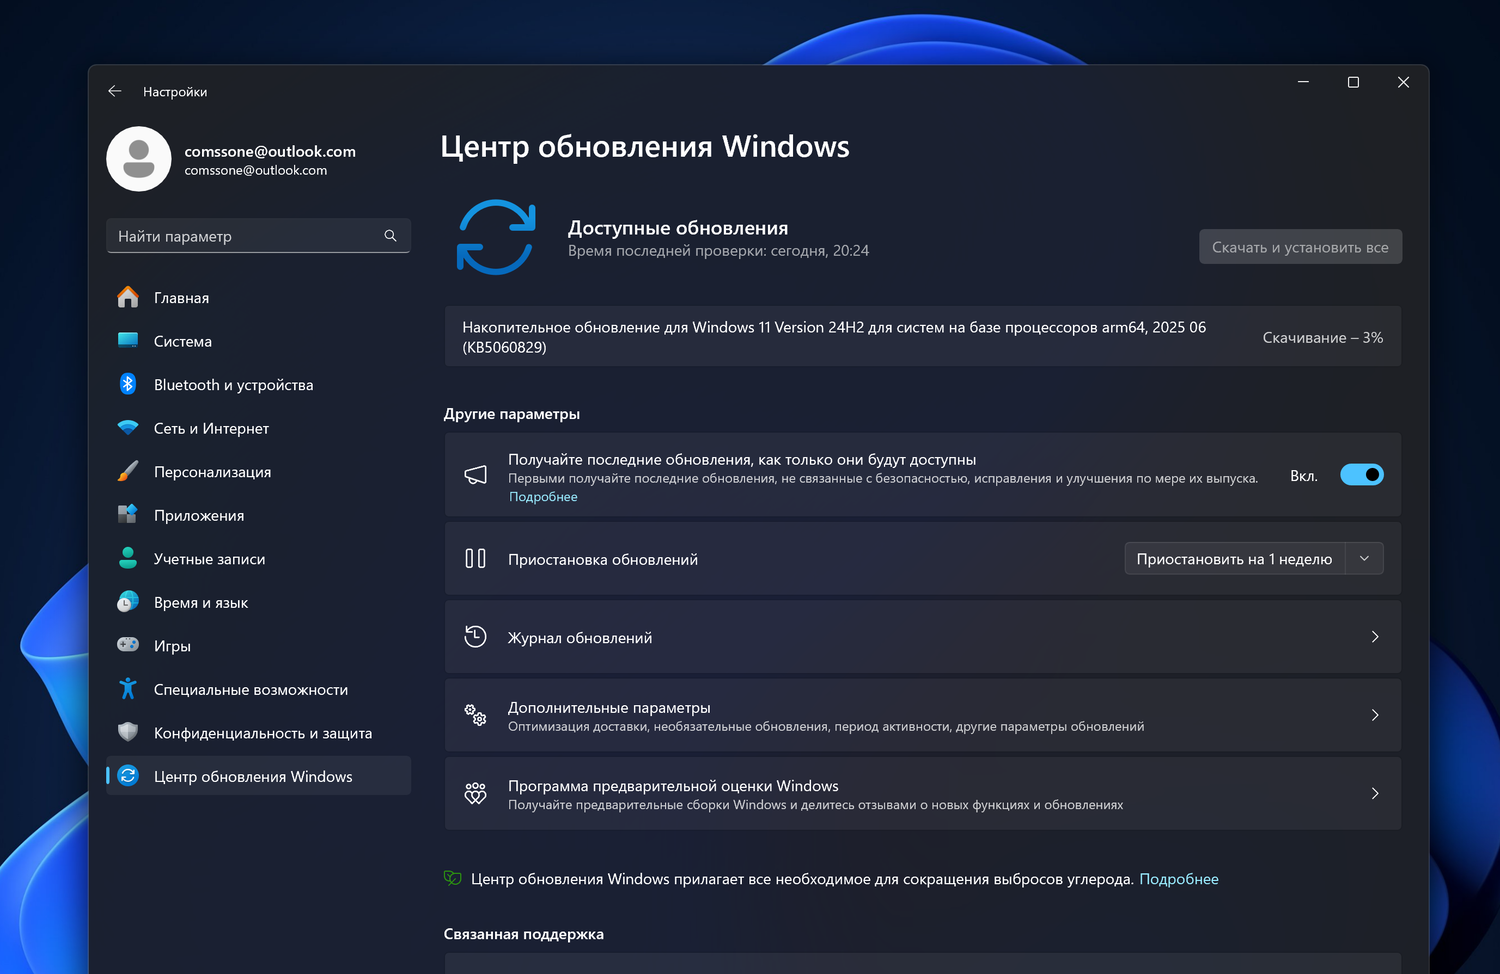Focus the Найти параметр search field
The width and height of the screenshot is (1500, 974).
[x=258, y=236]
